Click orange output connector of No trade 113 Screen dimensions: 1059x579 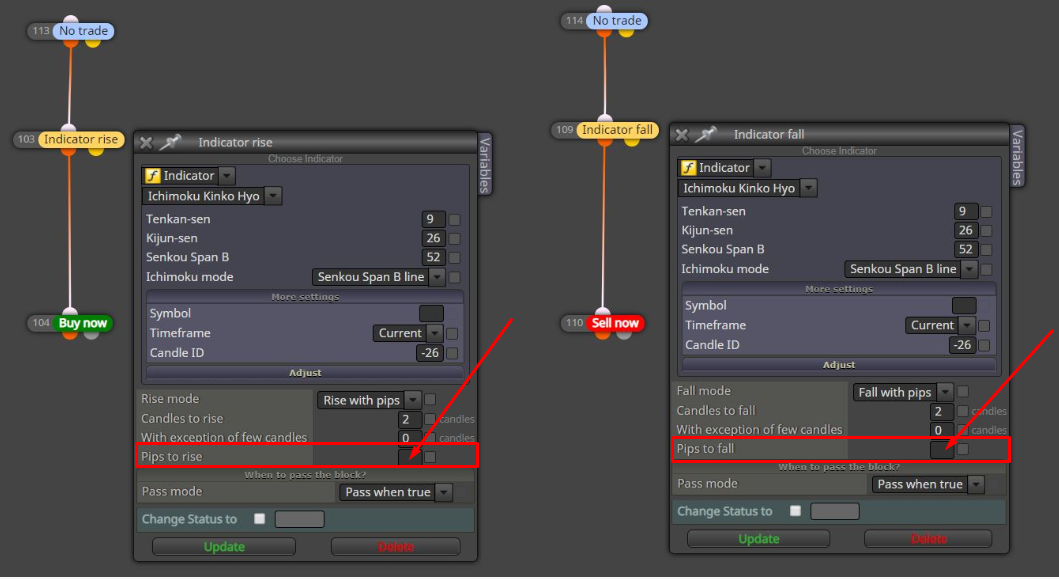click(70, 43)
